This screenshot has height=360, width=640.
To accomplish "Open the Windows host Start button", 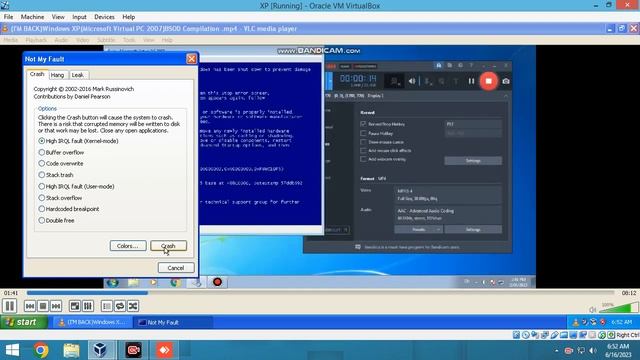I will (x=12, y=350).
